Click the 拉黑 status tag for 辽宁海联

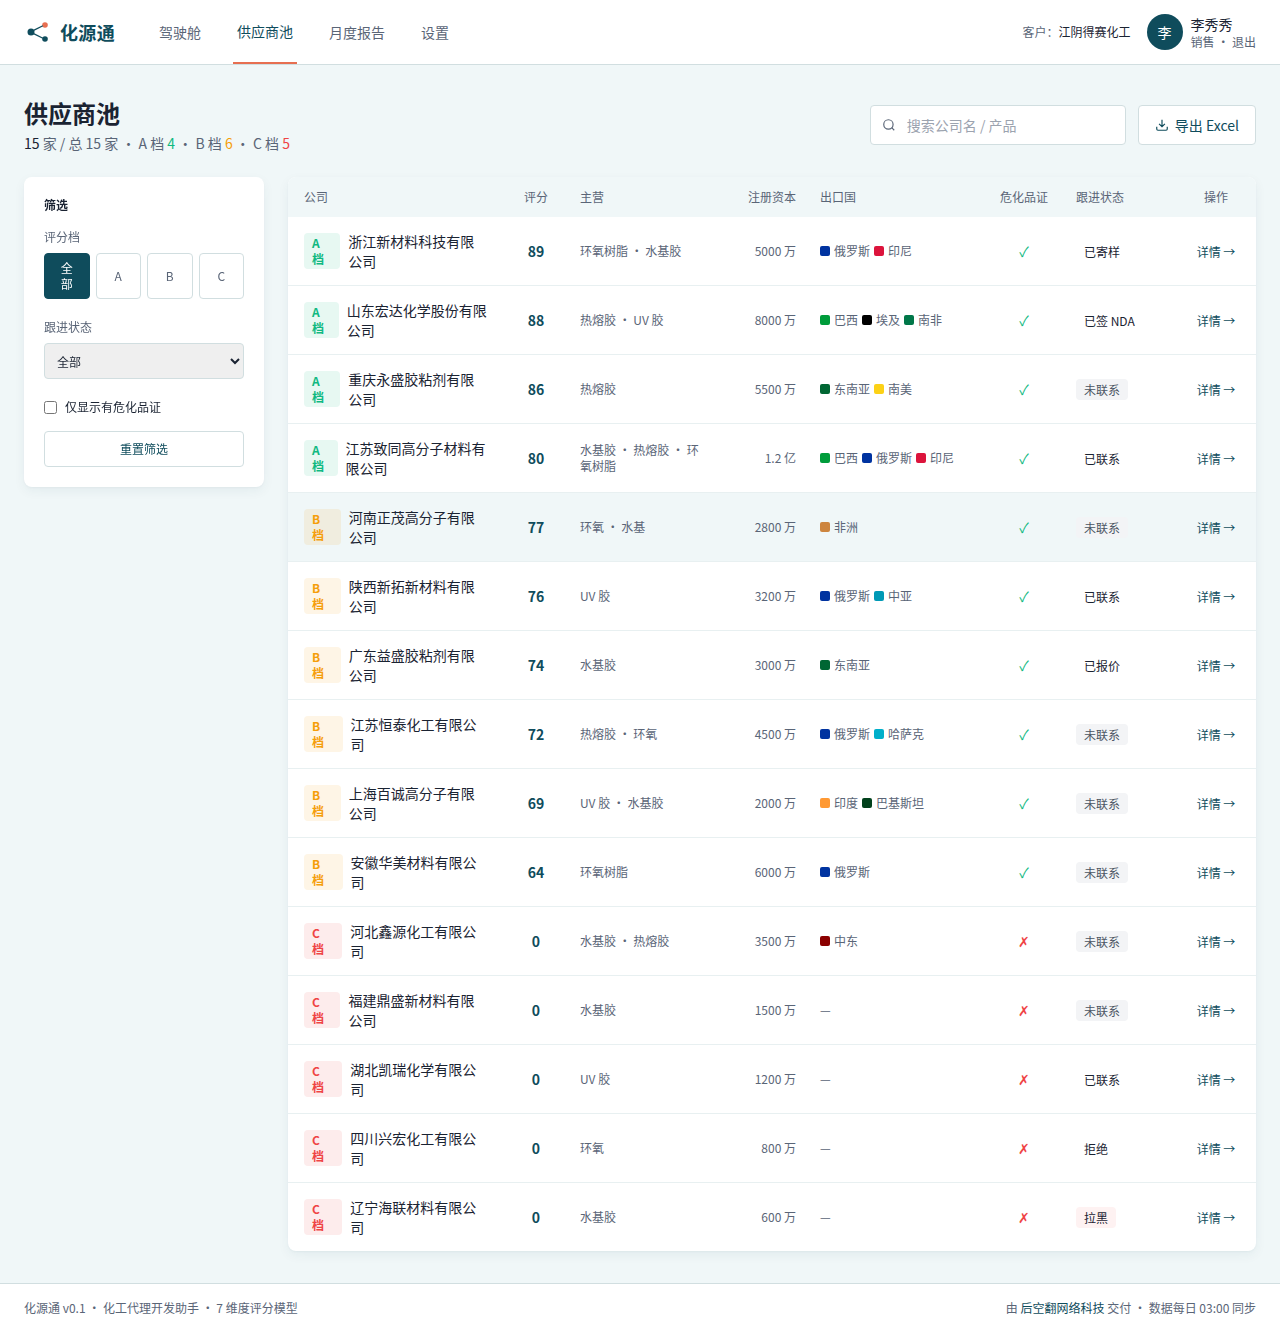1096,1218
